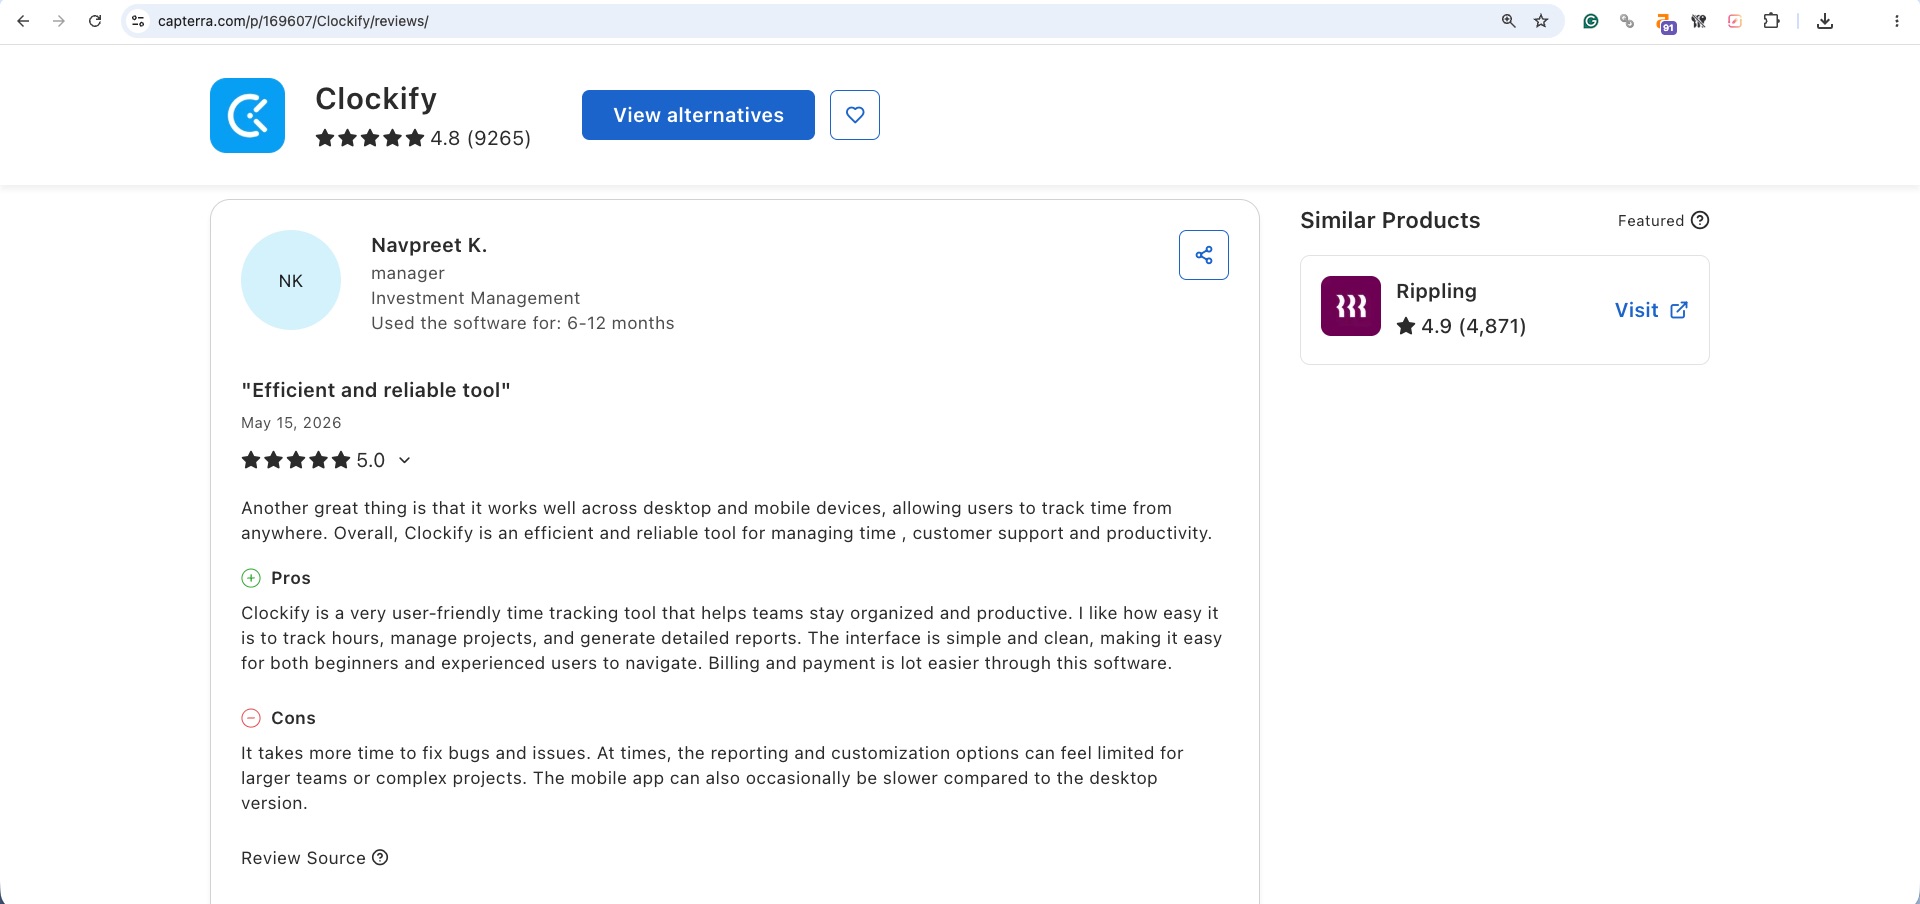This screenshot has height=904, width=1920.
Task: Reload the Capterra page
Action: click(95, 21)
